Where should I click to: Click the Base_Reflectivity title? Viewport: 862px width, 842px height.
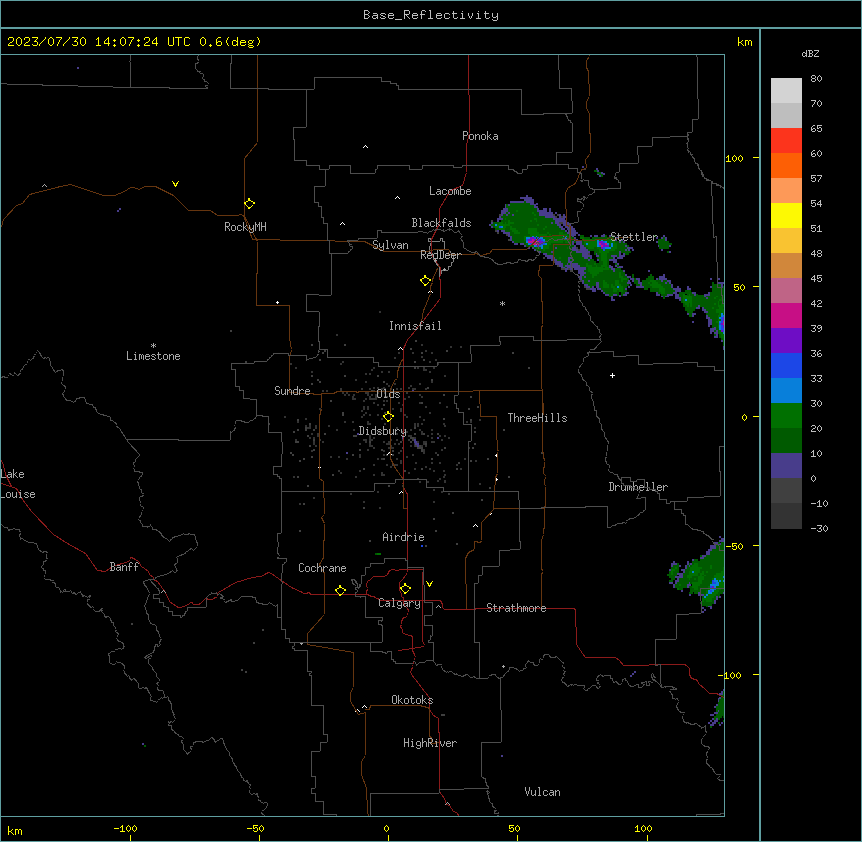pos(431,15)
